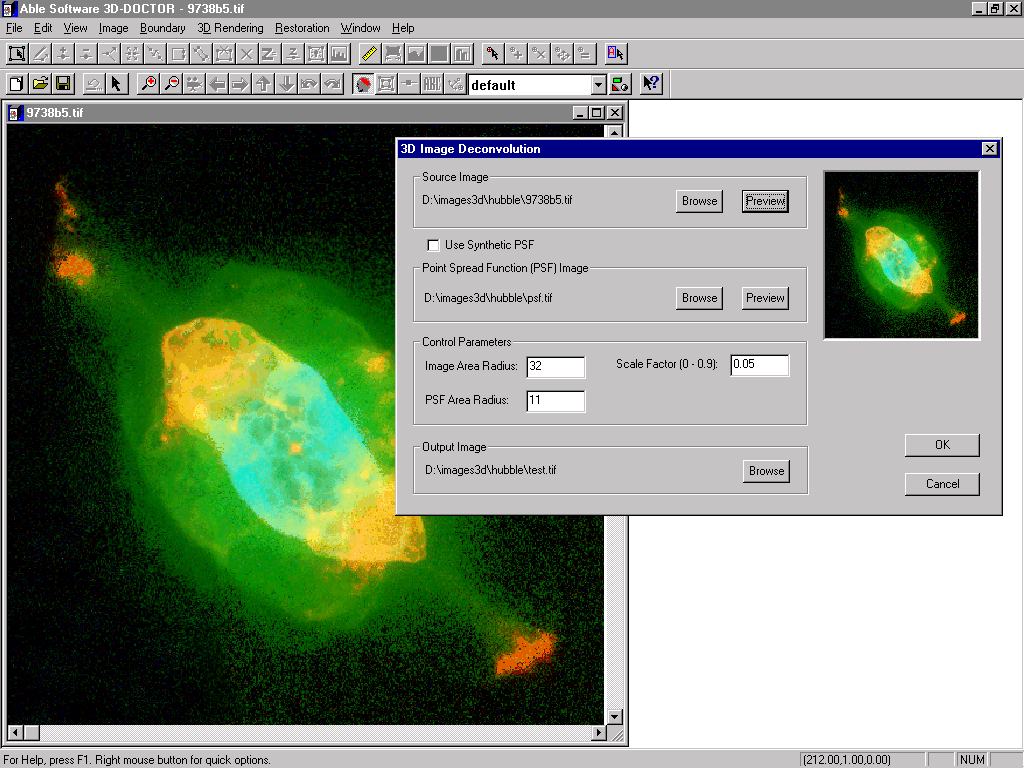
Task: Create a new document with the blank page icon
Action: [x=17, y=84]
